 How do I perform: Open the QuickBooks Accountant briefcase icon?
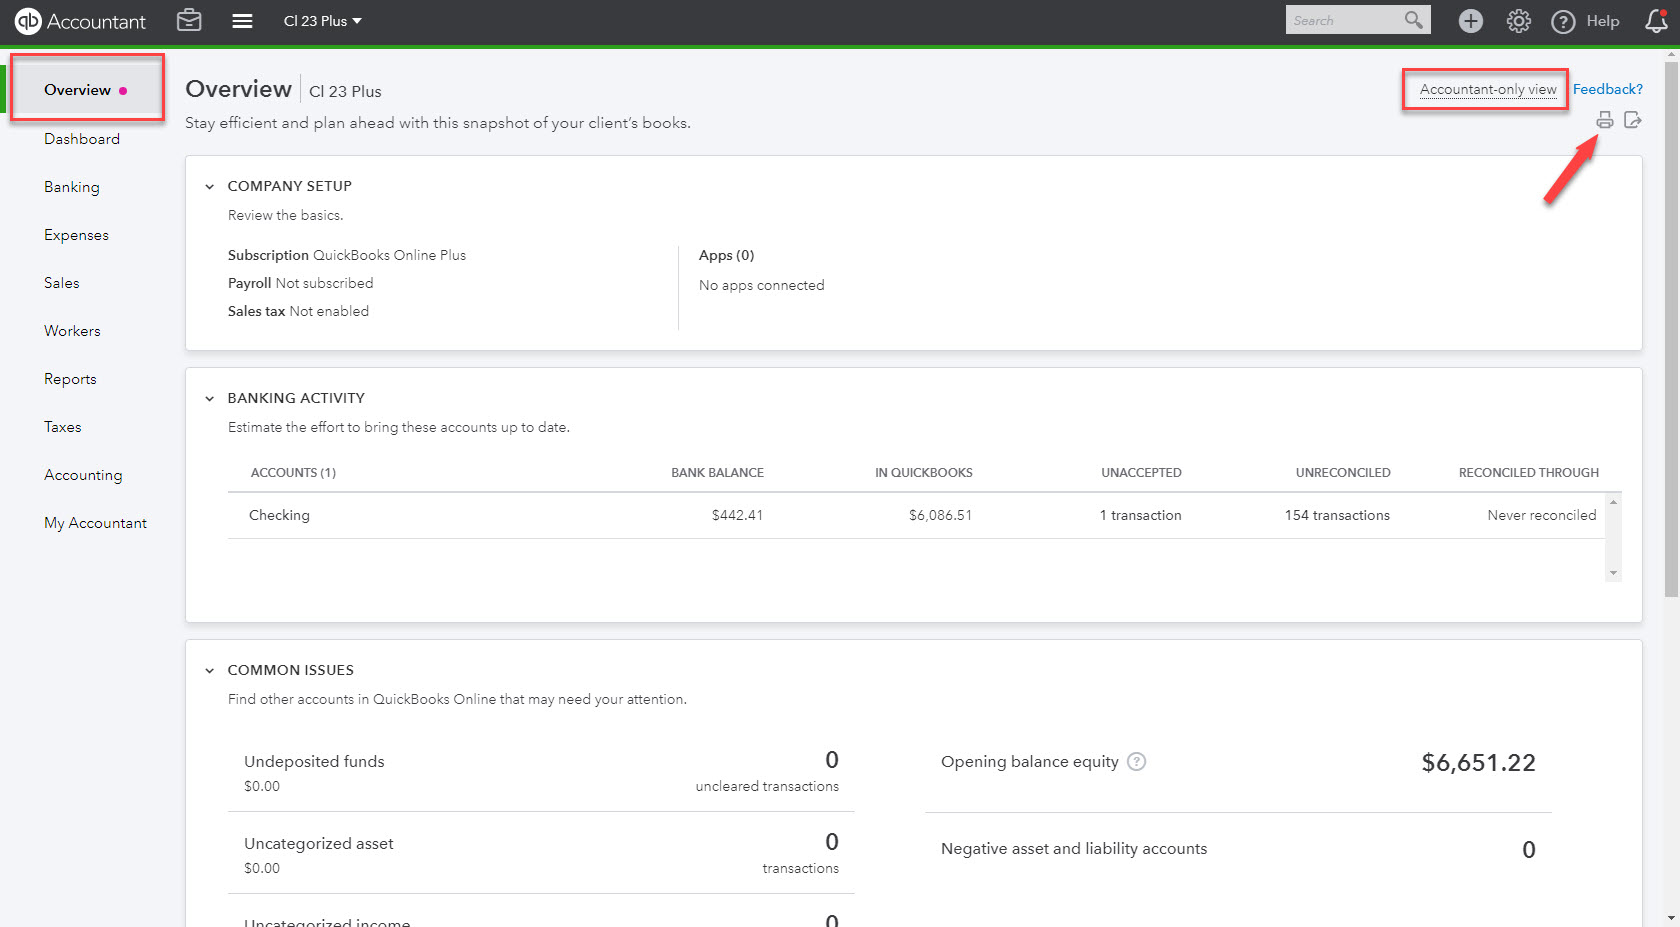click(x=189, y=20)
